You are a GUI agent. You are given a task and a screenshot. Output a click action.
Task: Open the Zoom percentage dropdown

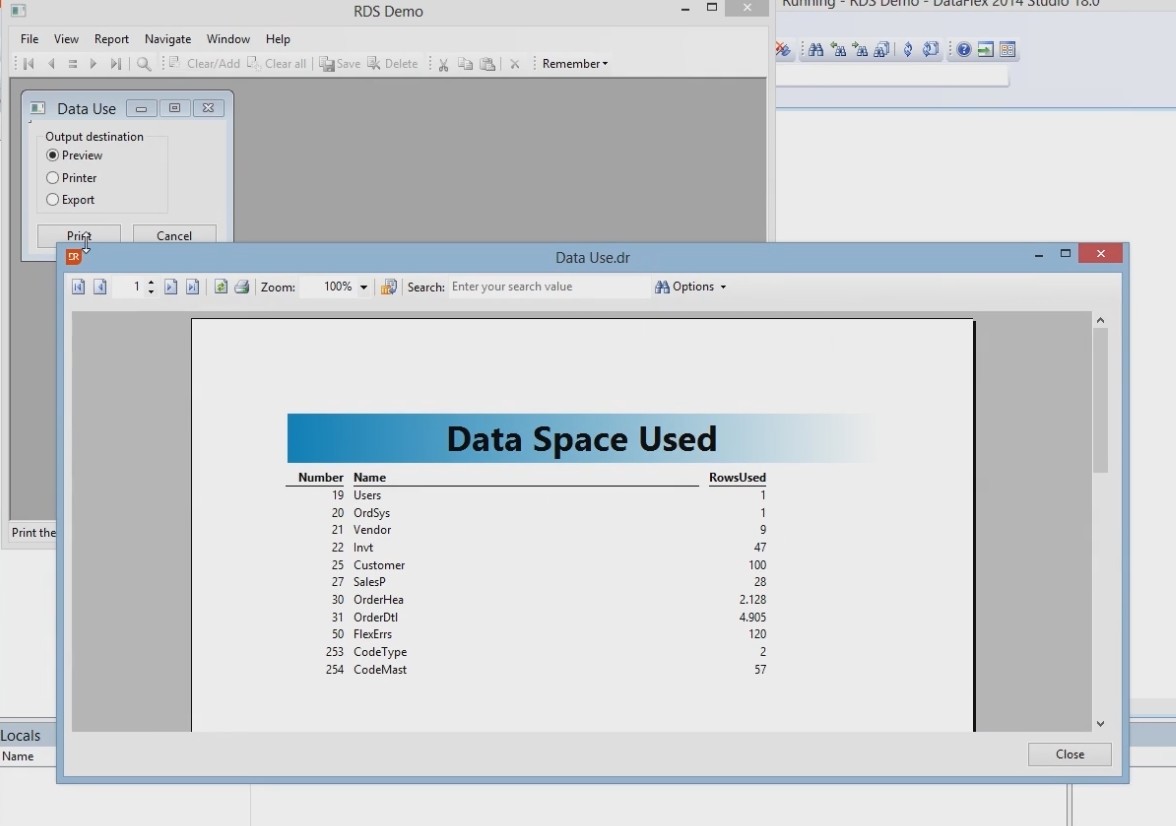(x=363, y=287)
